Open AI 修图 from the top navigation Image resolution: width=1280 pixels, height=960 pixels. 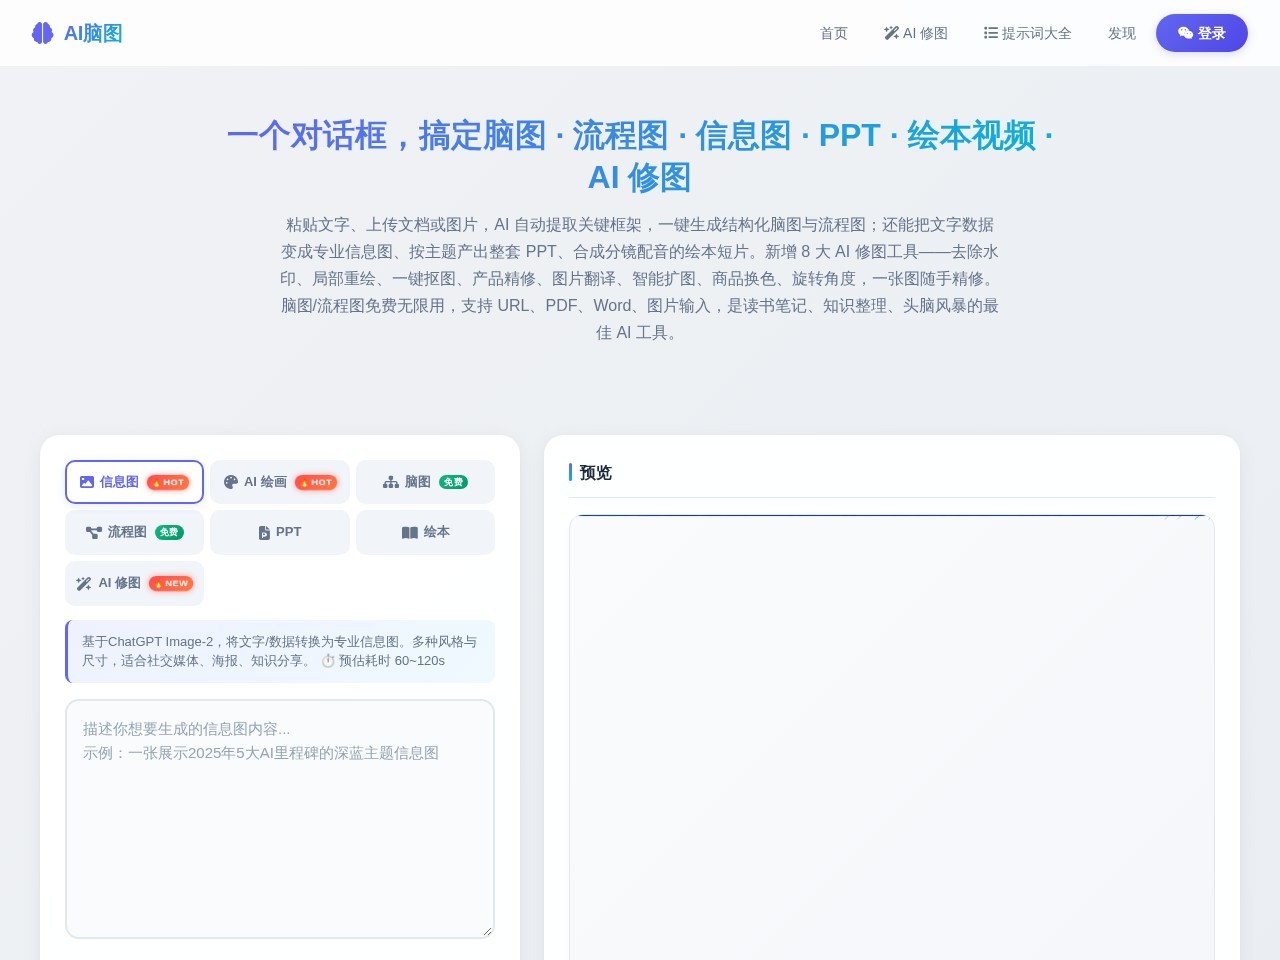[916, 33]
